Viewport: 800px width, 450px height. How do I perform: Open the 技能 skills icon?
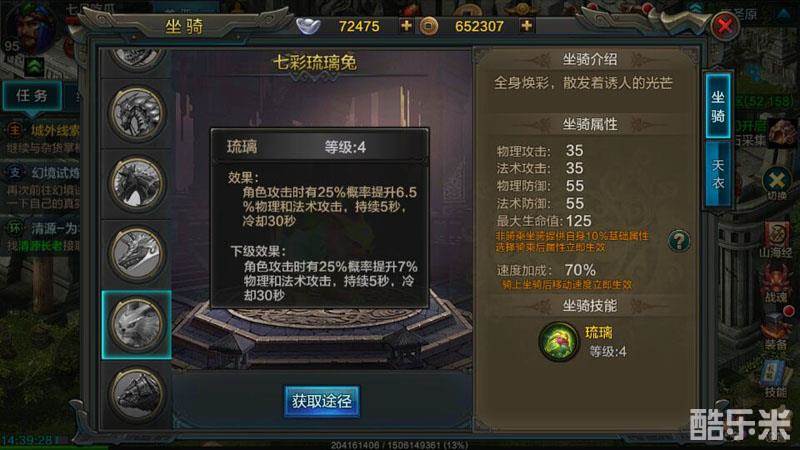776,379
